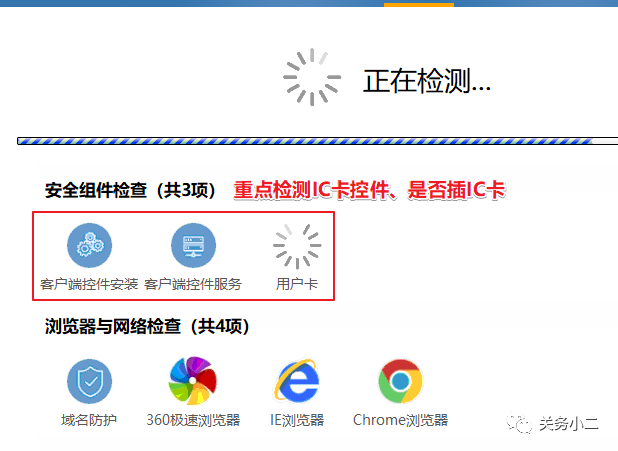Screen dimensions: 618x451
Task: Click the 安全组件检查（共3项）section heading
Action: [x=130, y=190]
